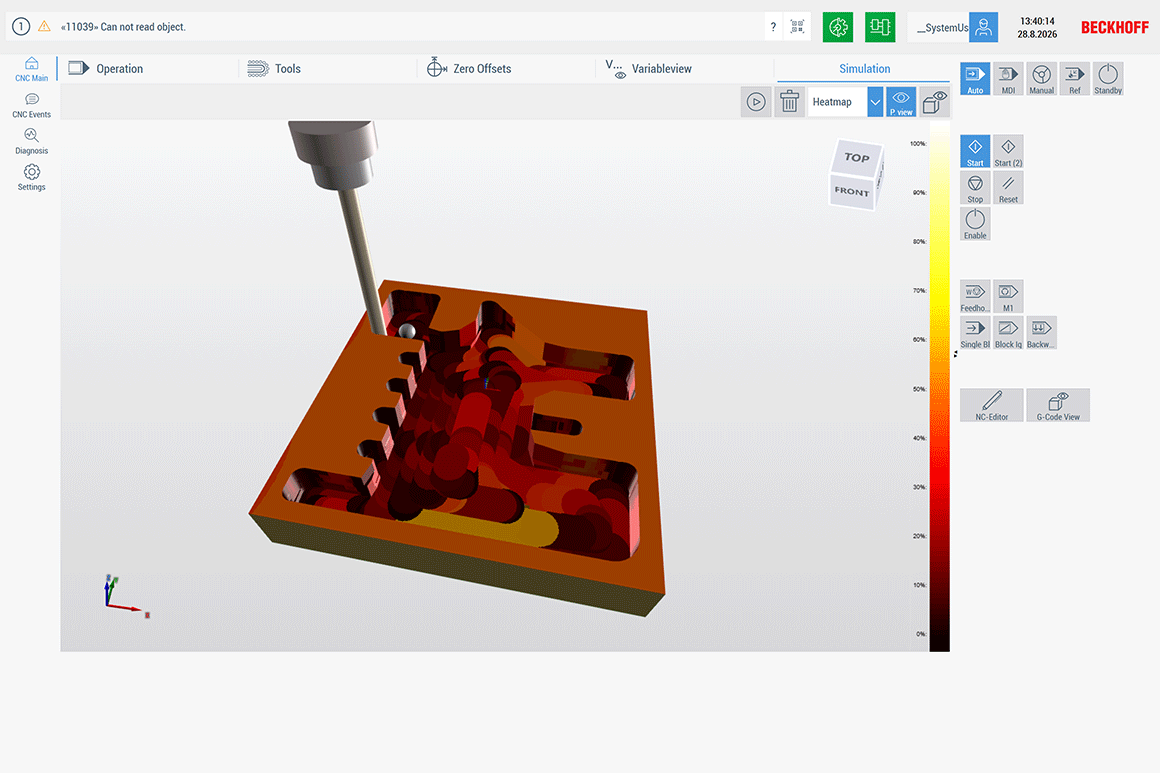Click the Beckhoff logo
The image size is (1160, 773).
coord(1114,27)
